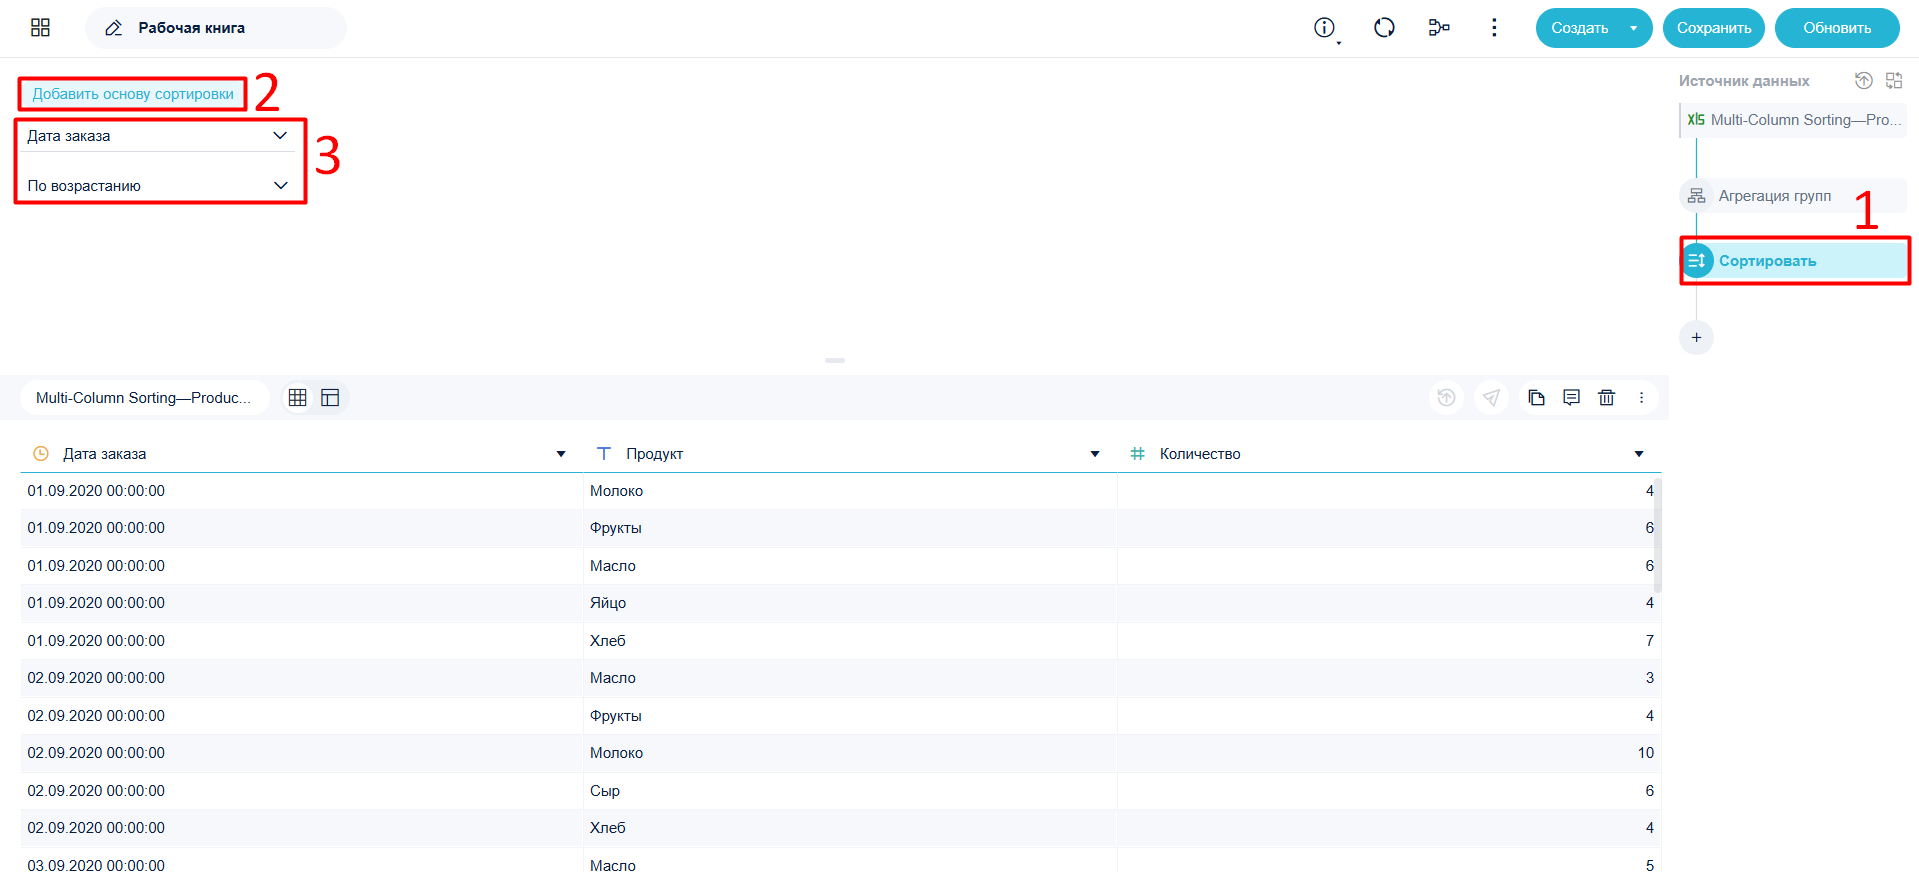Image resolution: width=1919 pixels, height=887 pixels.
Task: Click Добавить основу сортировки link
Action: [133, 94]
